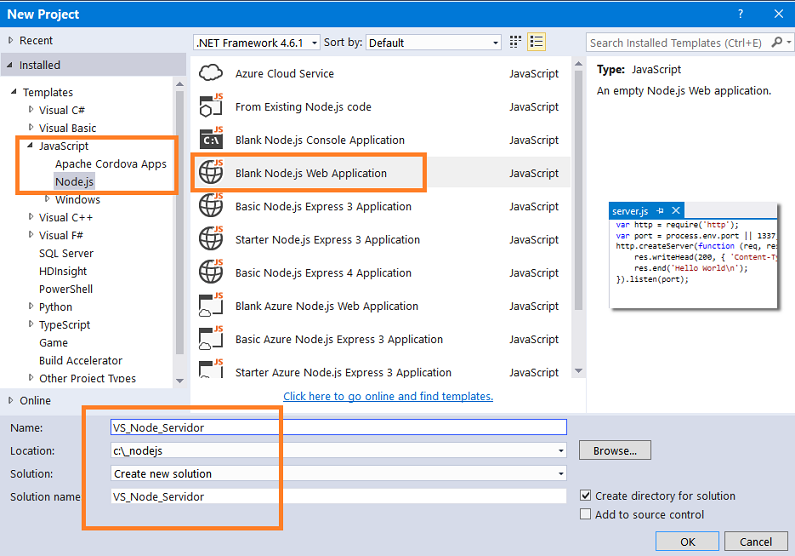795x556 pixels.
Task: Select 'Azure Cloud Service' template name
Action: click(284, 73)
